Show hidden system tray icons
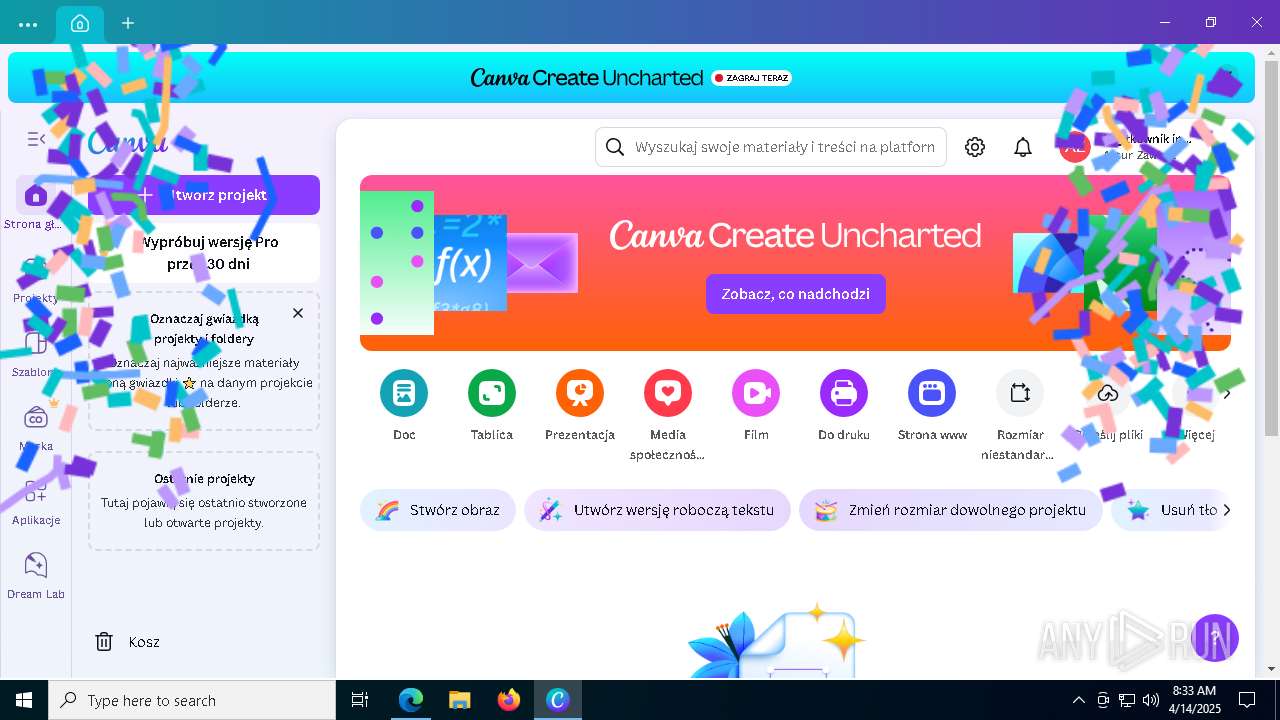1280x720 pixels. click(x=1078, y=700)
